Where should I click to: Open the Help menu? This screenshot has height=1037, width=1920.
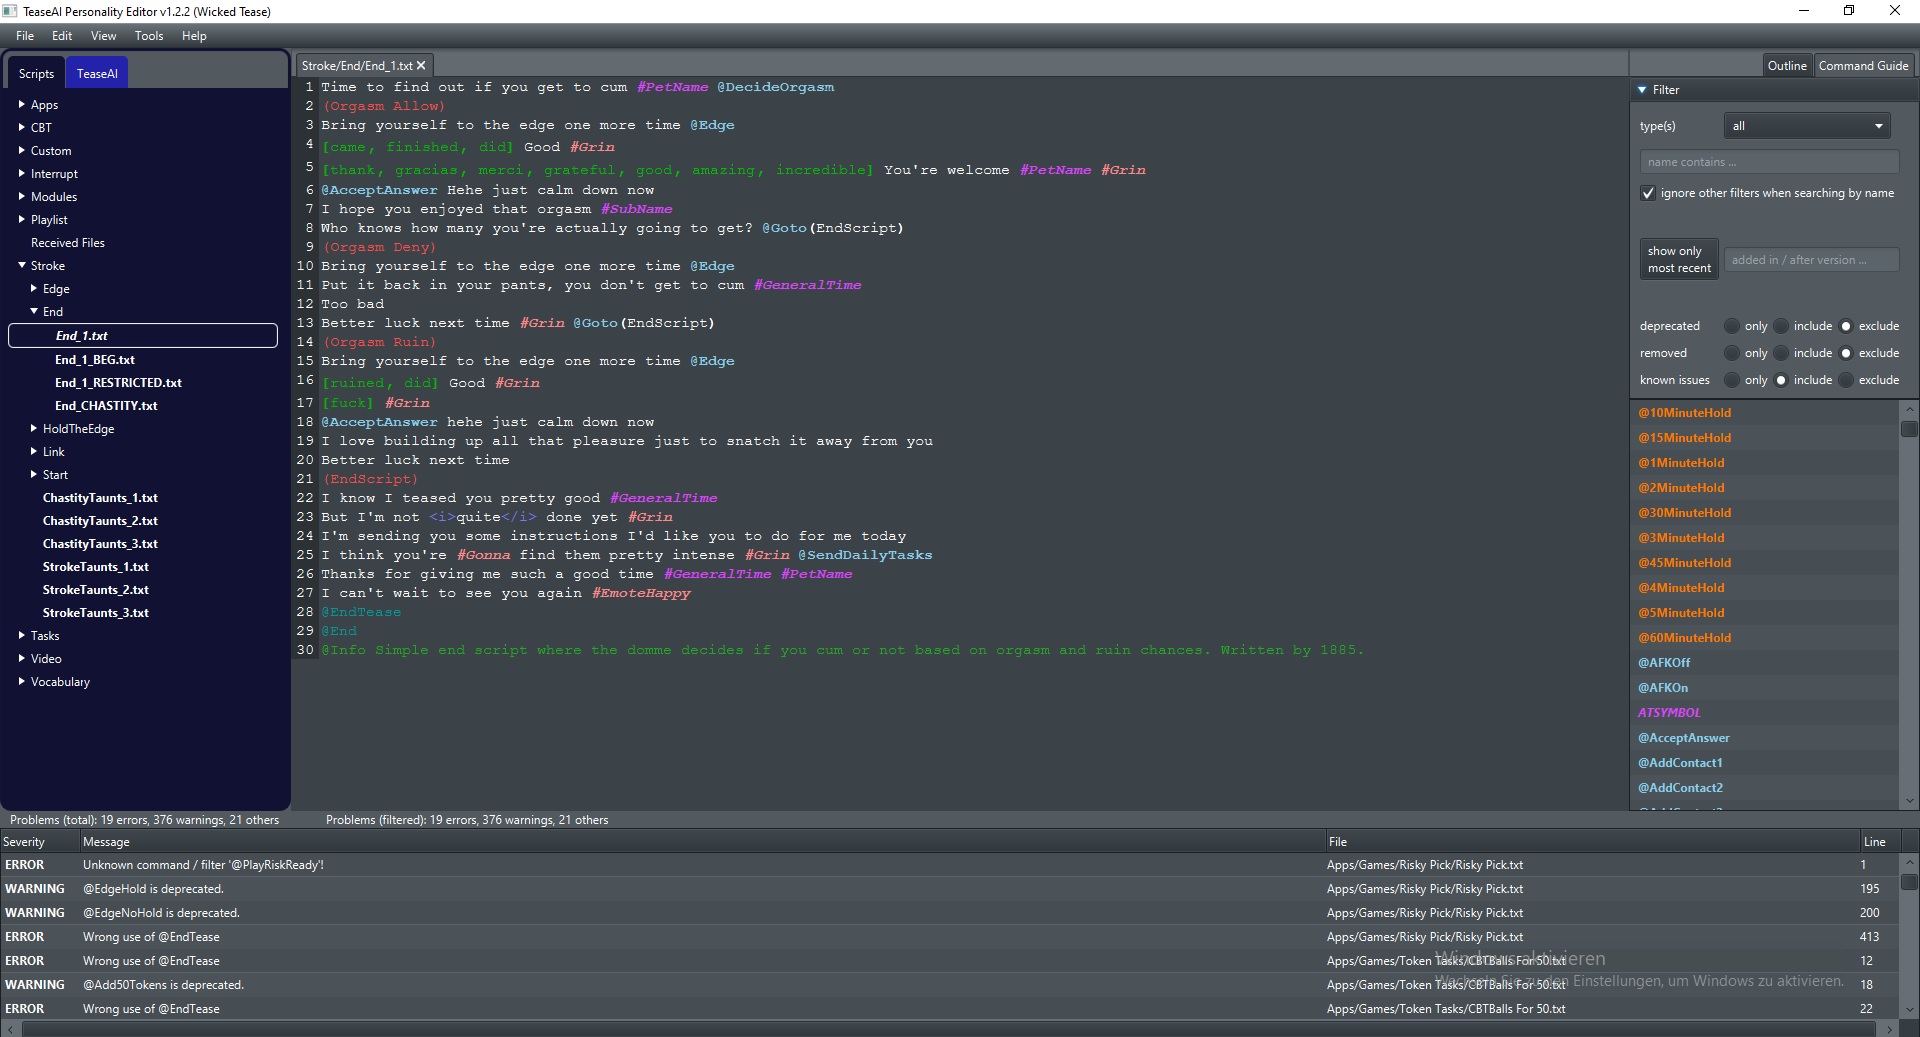(194, 36)
